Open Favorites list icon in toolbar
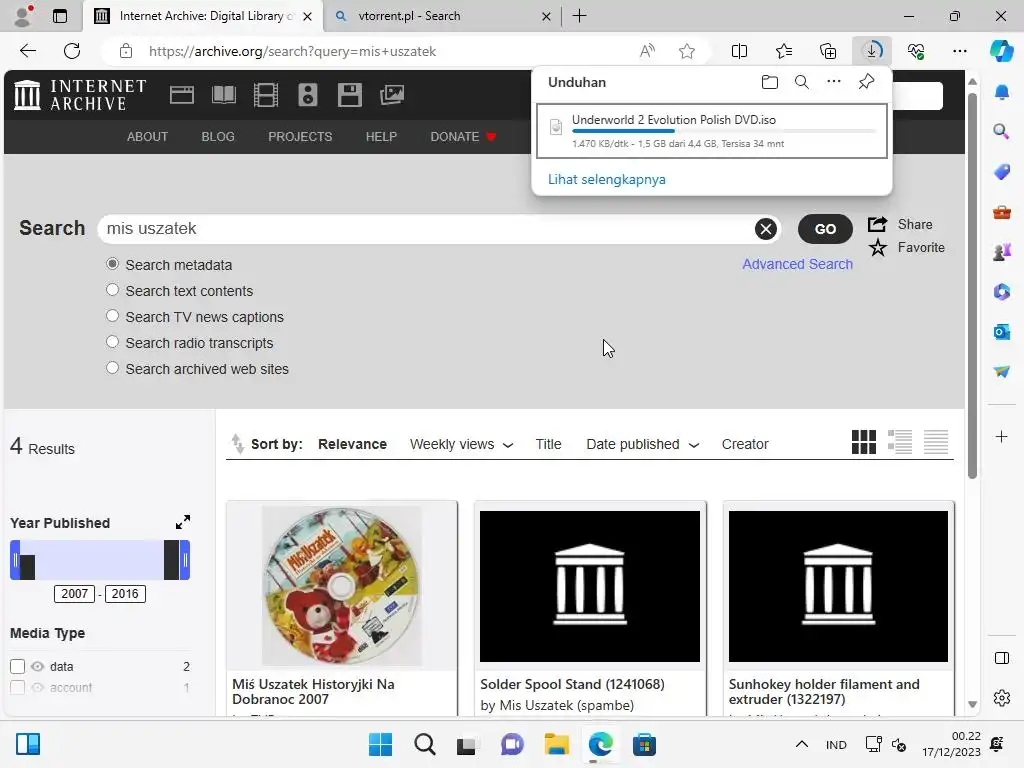Image resolution: width=1024 pixels, height=768 pixels. click(784, 51)
